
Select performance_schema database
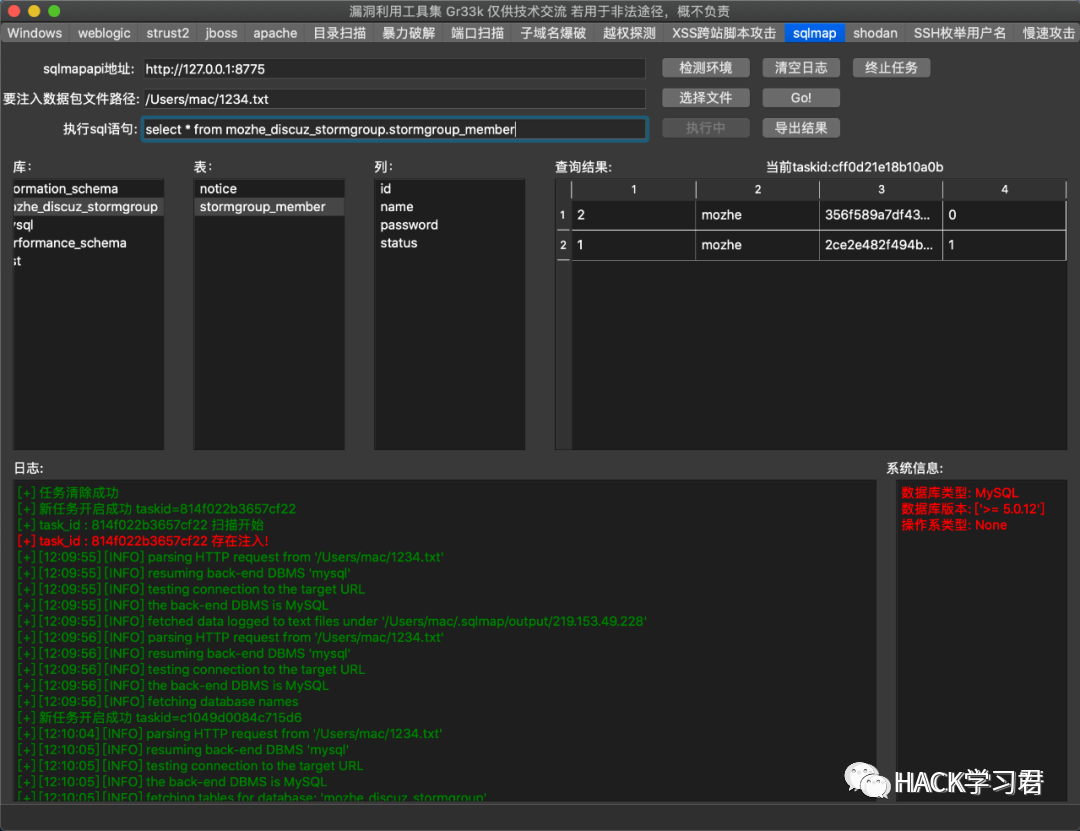click(x=88, y=243)
